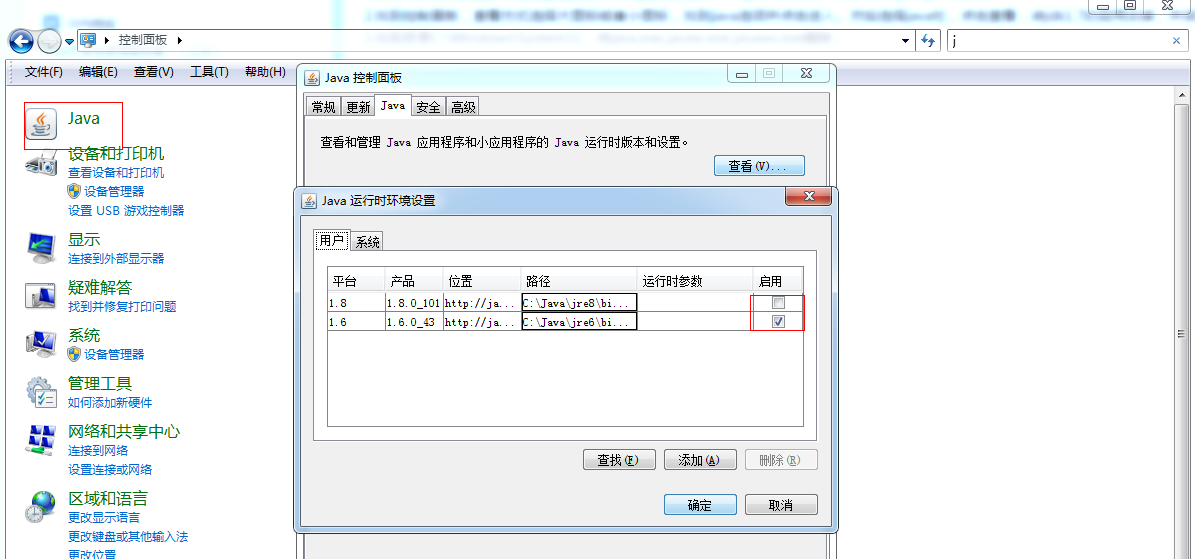This screenshot has height=559, width=1195.
Task: Click the 运行时参数 column header
Action: [695, 280]
